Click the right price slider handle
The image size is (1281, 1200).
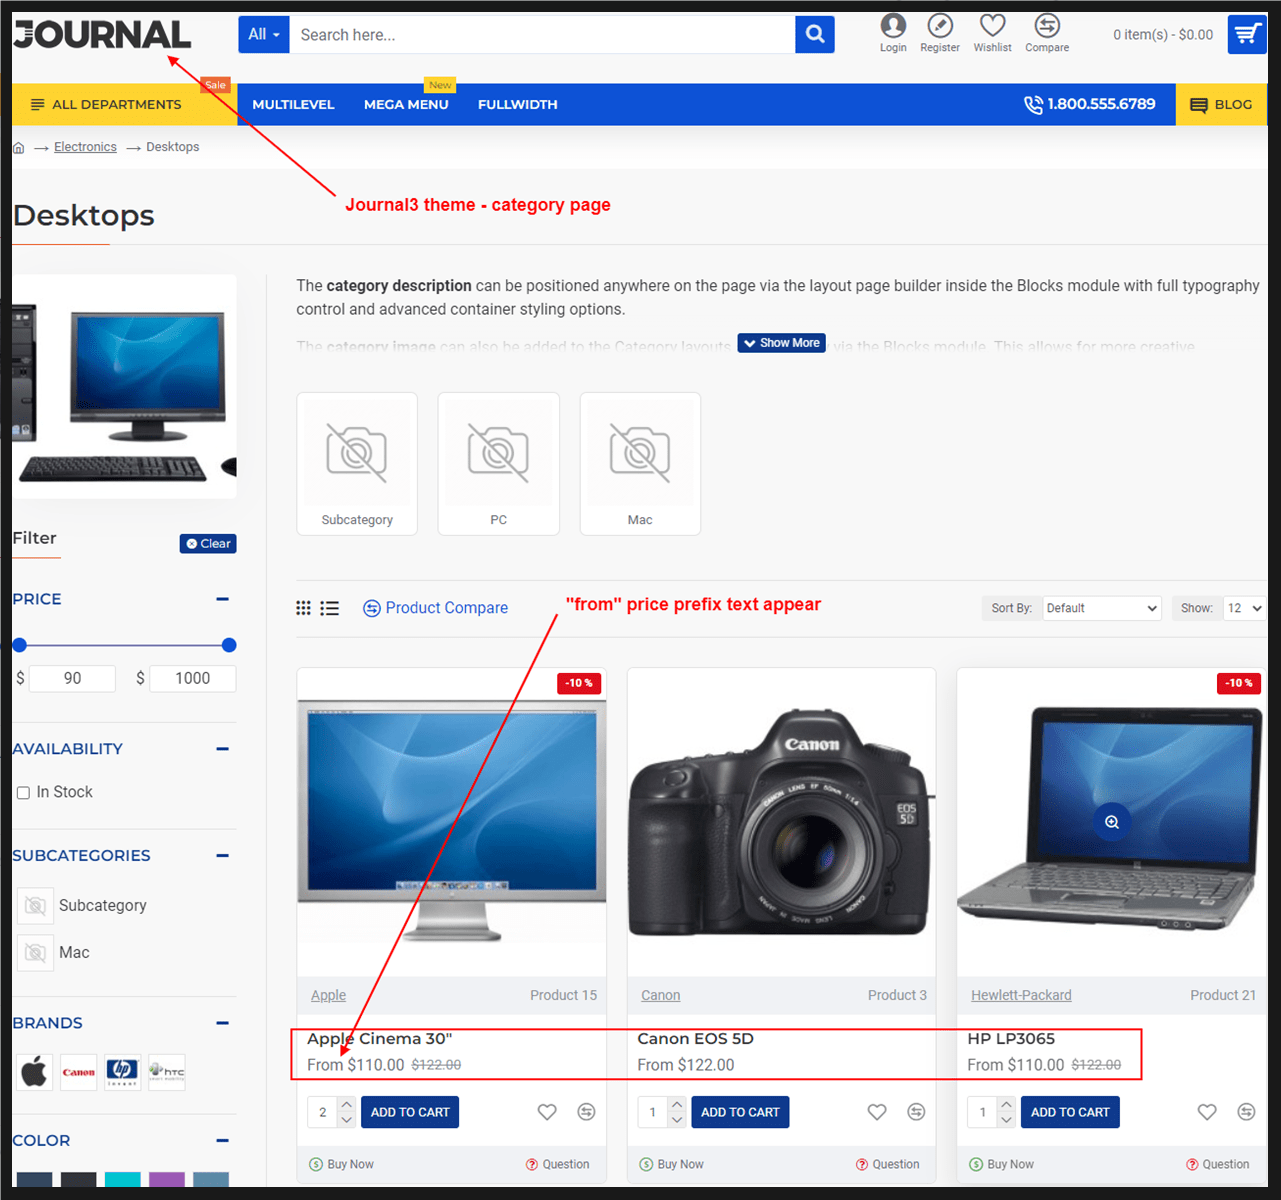coord(229,645)
